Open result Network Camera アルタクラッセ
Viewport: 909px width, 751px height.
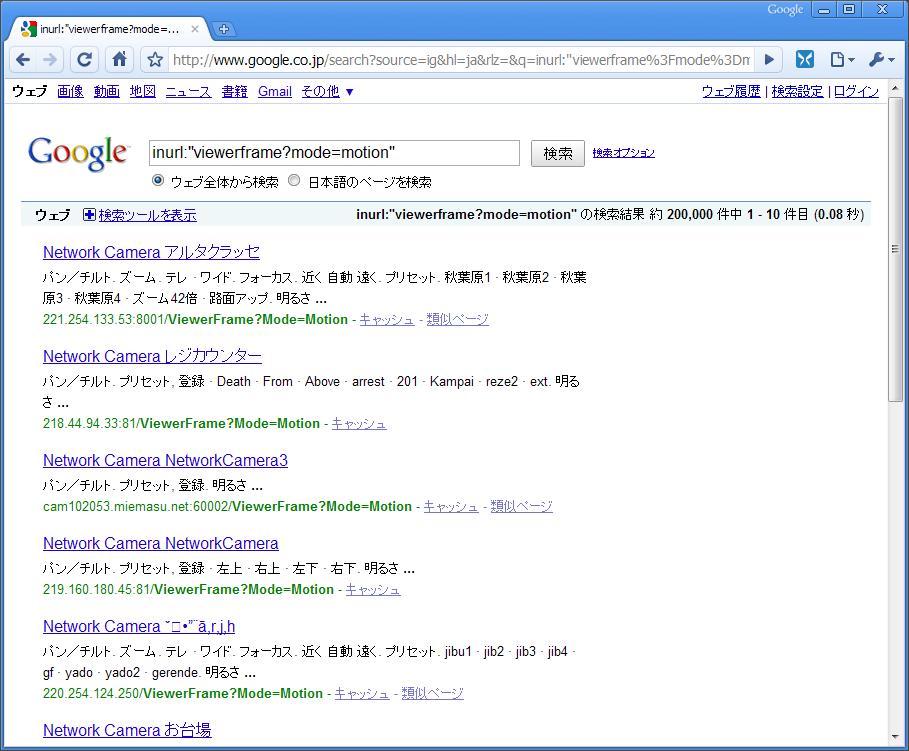[151, 252]
